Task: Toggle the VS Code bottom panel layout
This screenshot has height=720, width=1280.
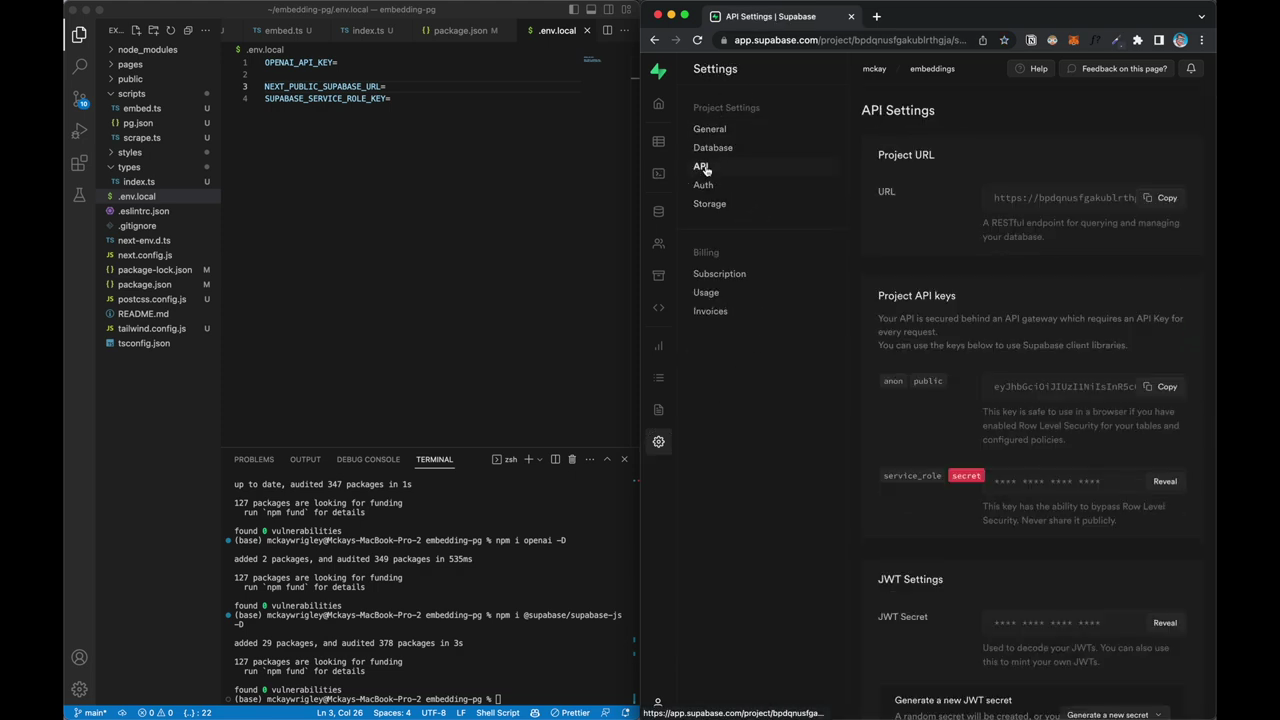Action: [590, 10]
